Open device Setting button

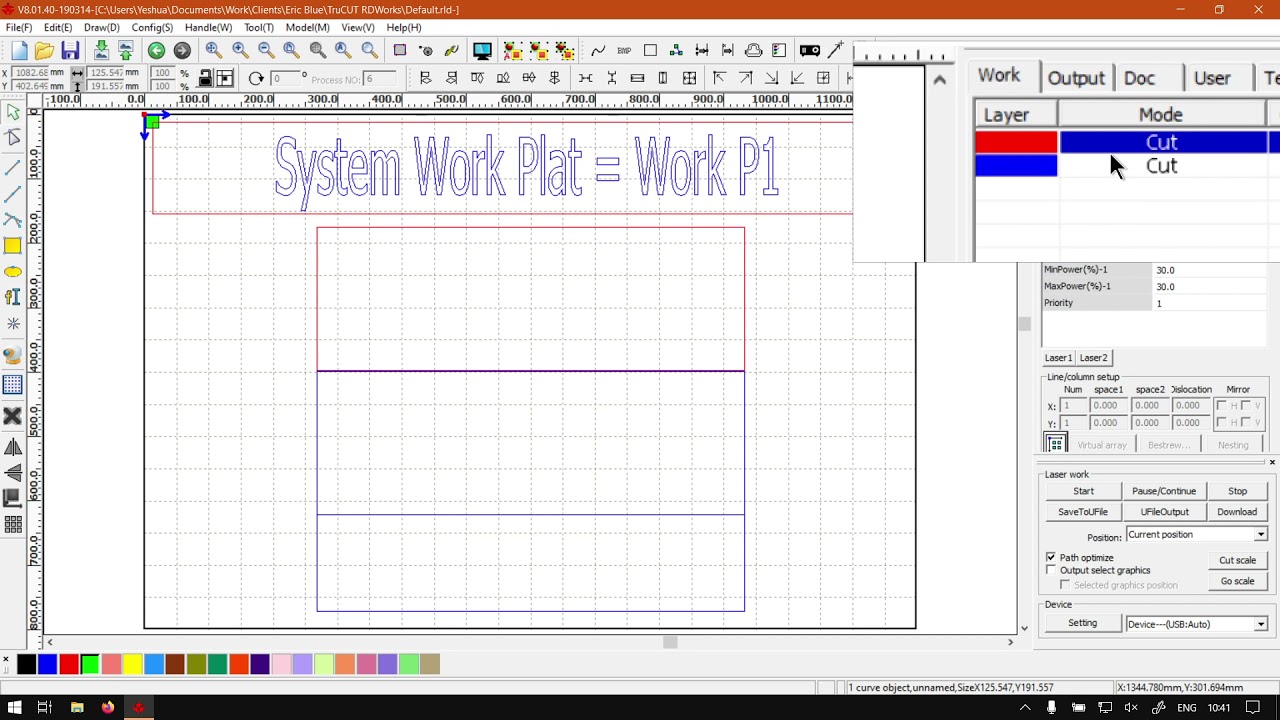[1082, 623]
